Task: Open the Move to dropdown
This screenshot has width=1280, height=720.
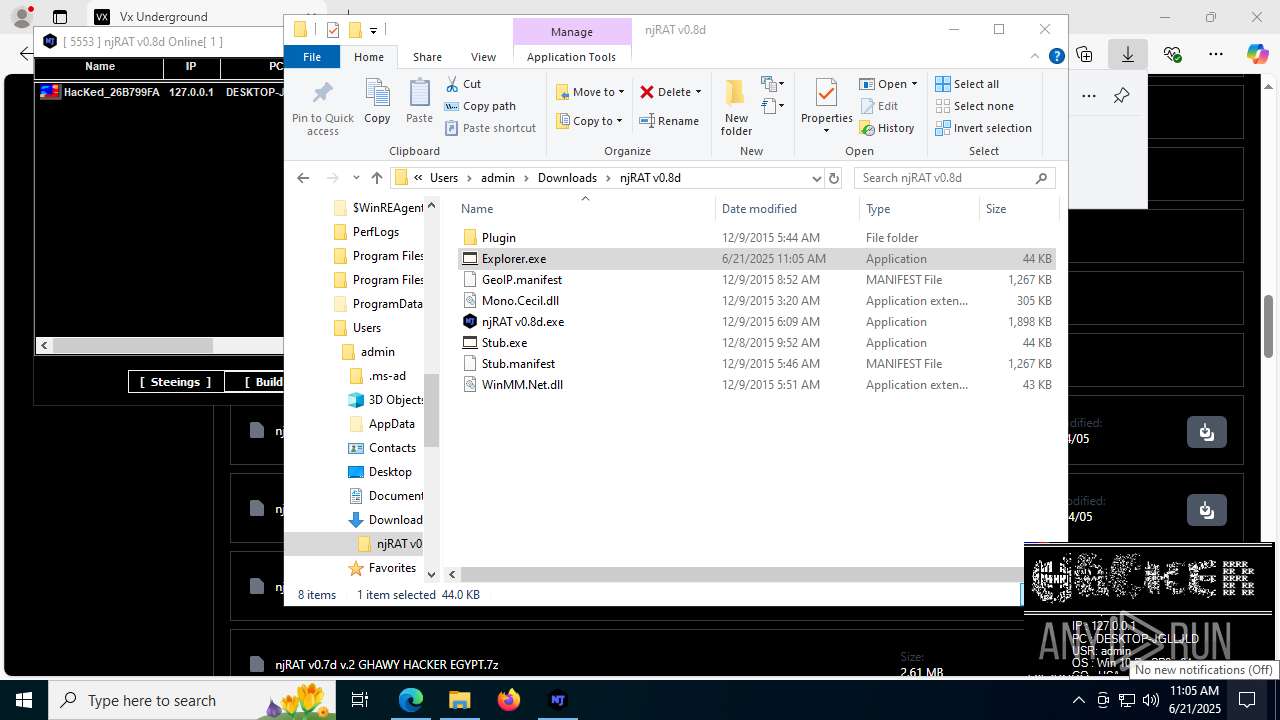Action: click(x=590, y=92)
